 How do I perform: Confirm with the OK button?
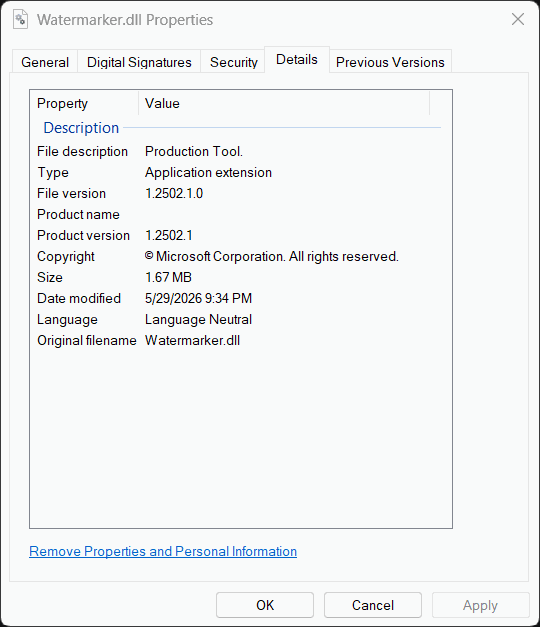pyautogui.click(x=265, y=605)
